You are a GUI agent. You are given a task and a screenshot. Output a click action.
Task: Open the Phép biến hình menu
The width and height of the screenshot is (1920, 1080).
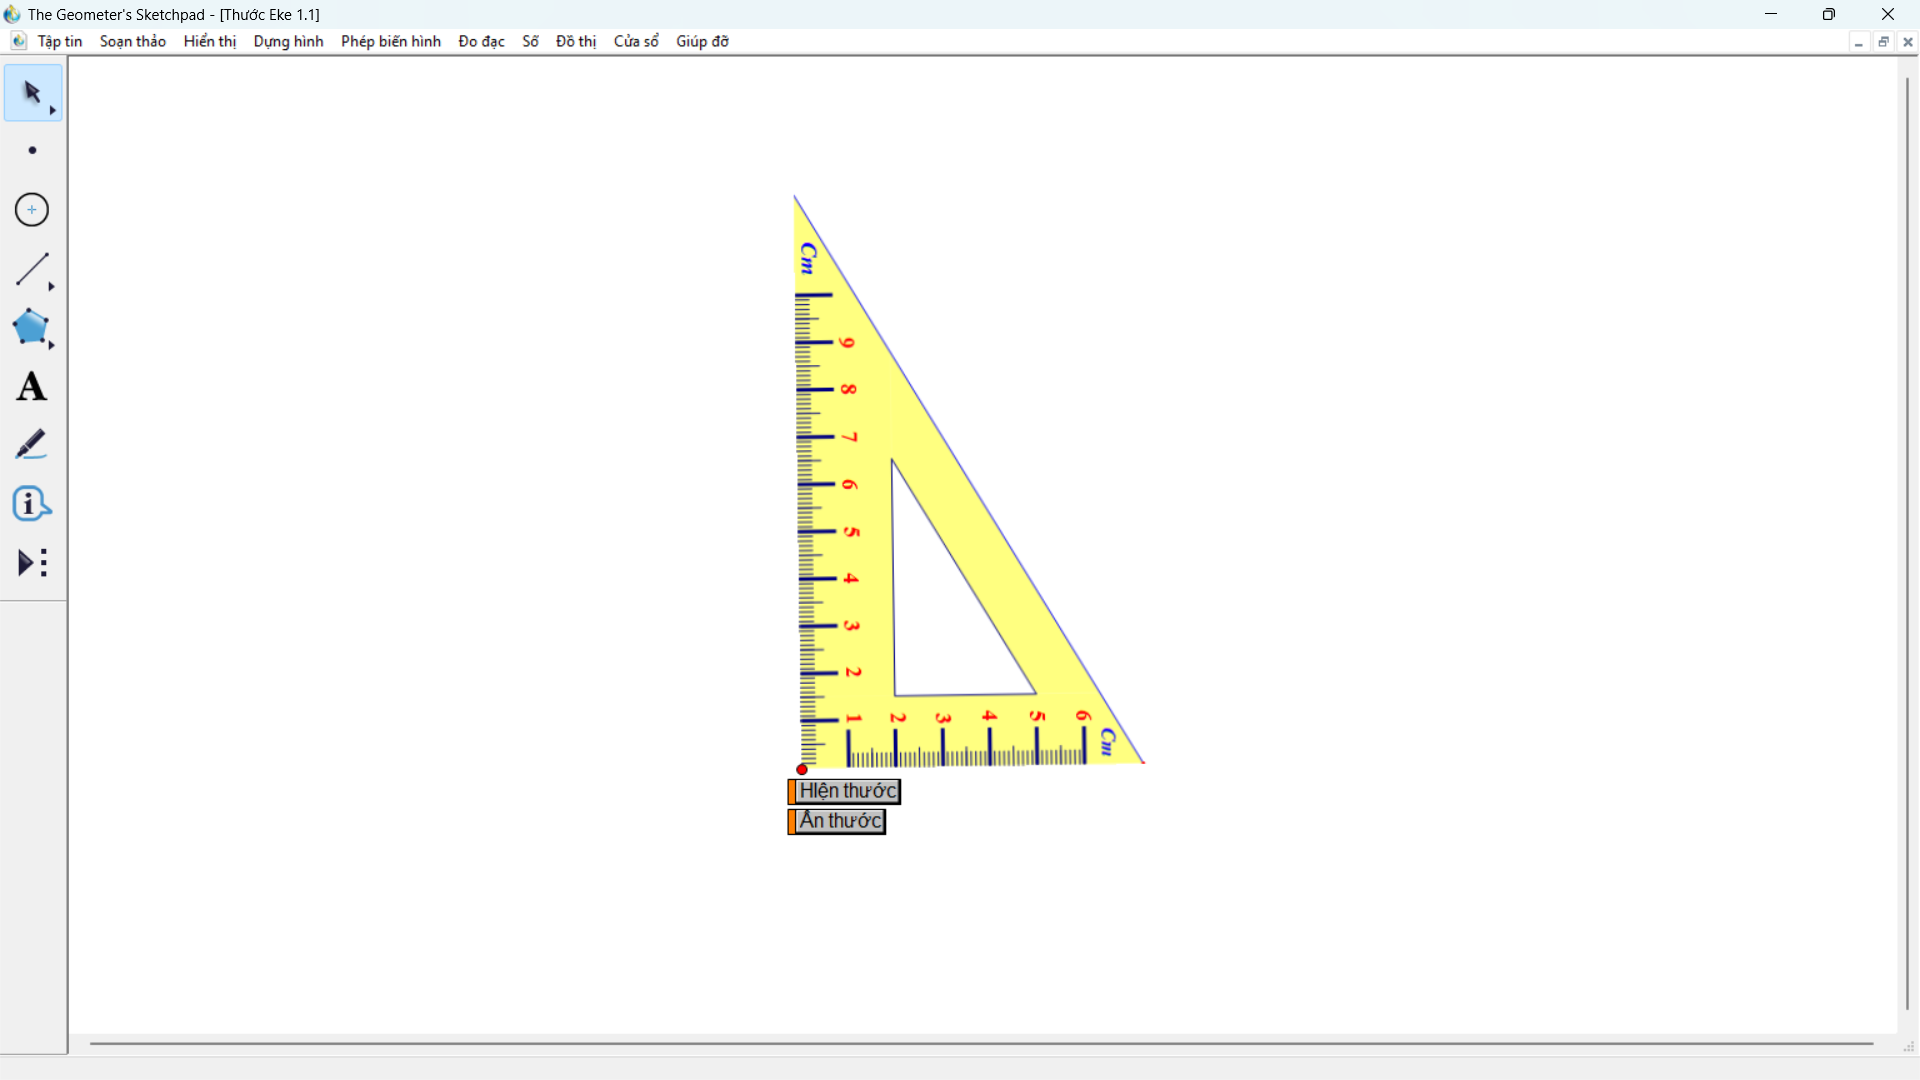coord(390,41)
